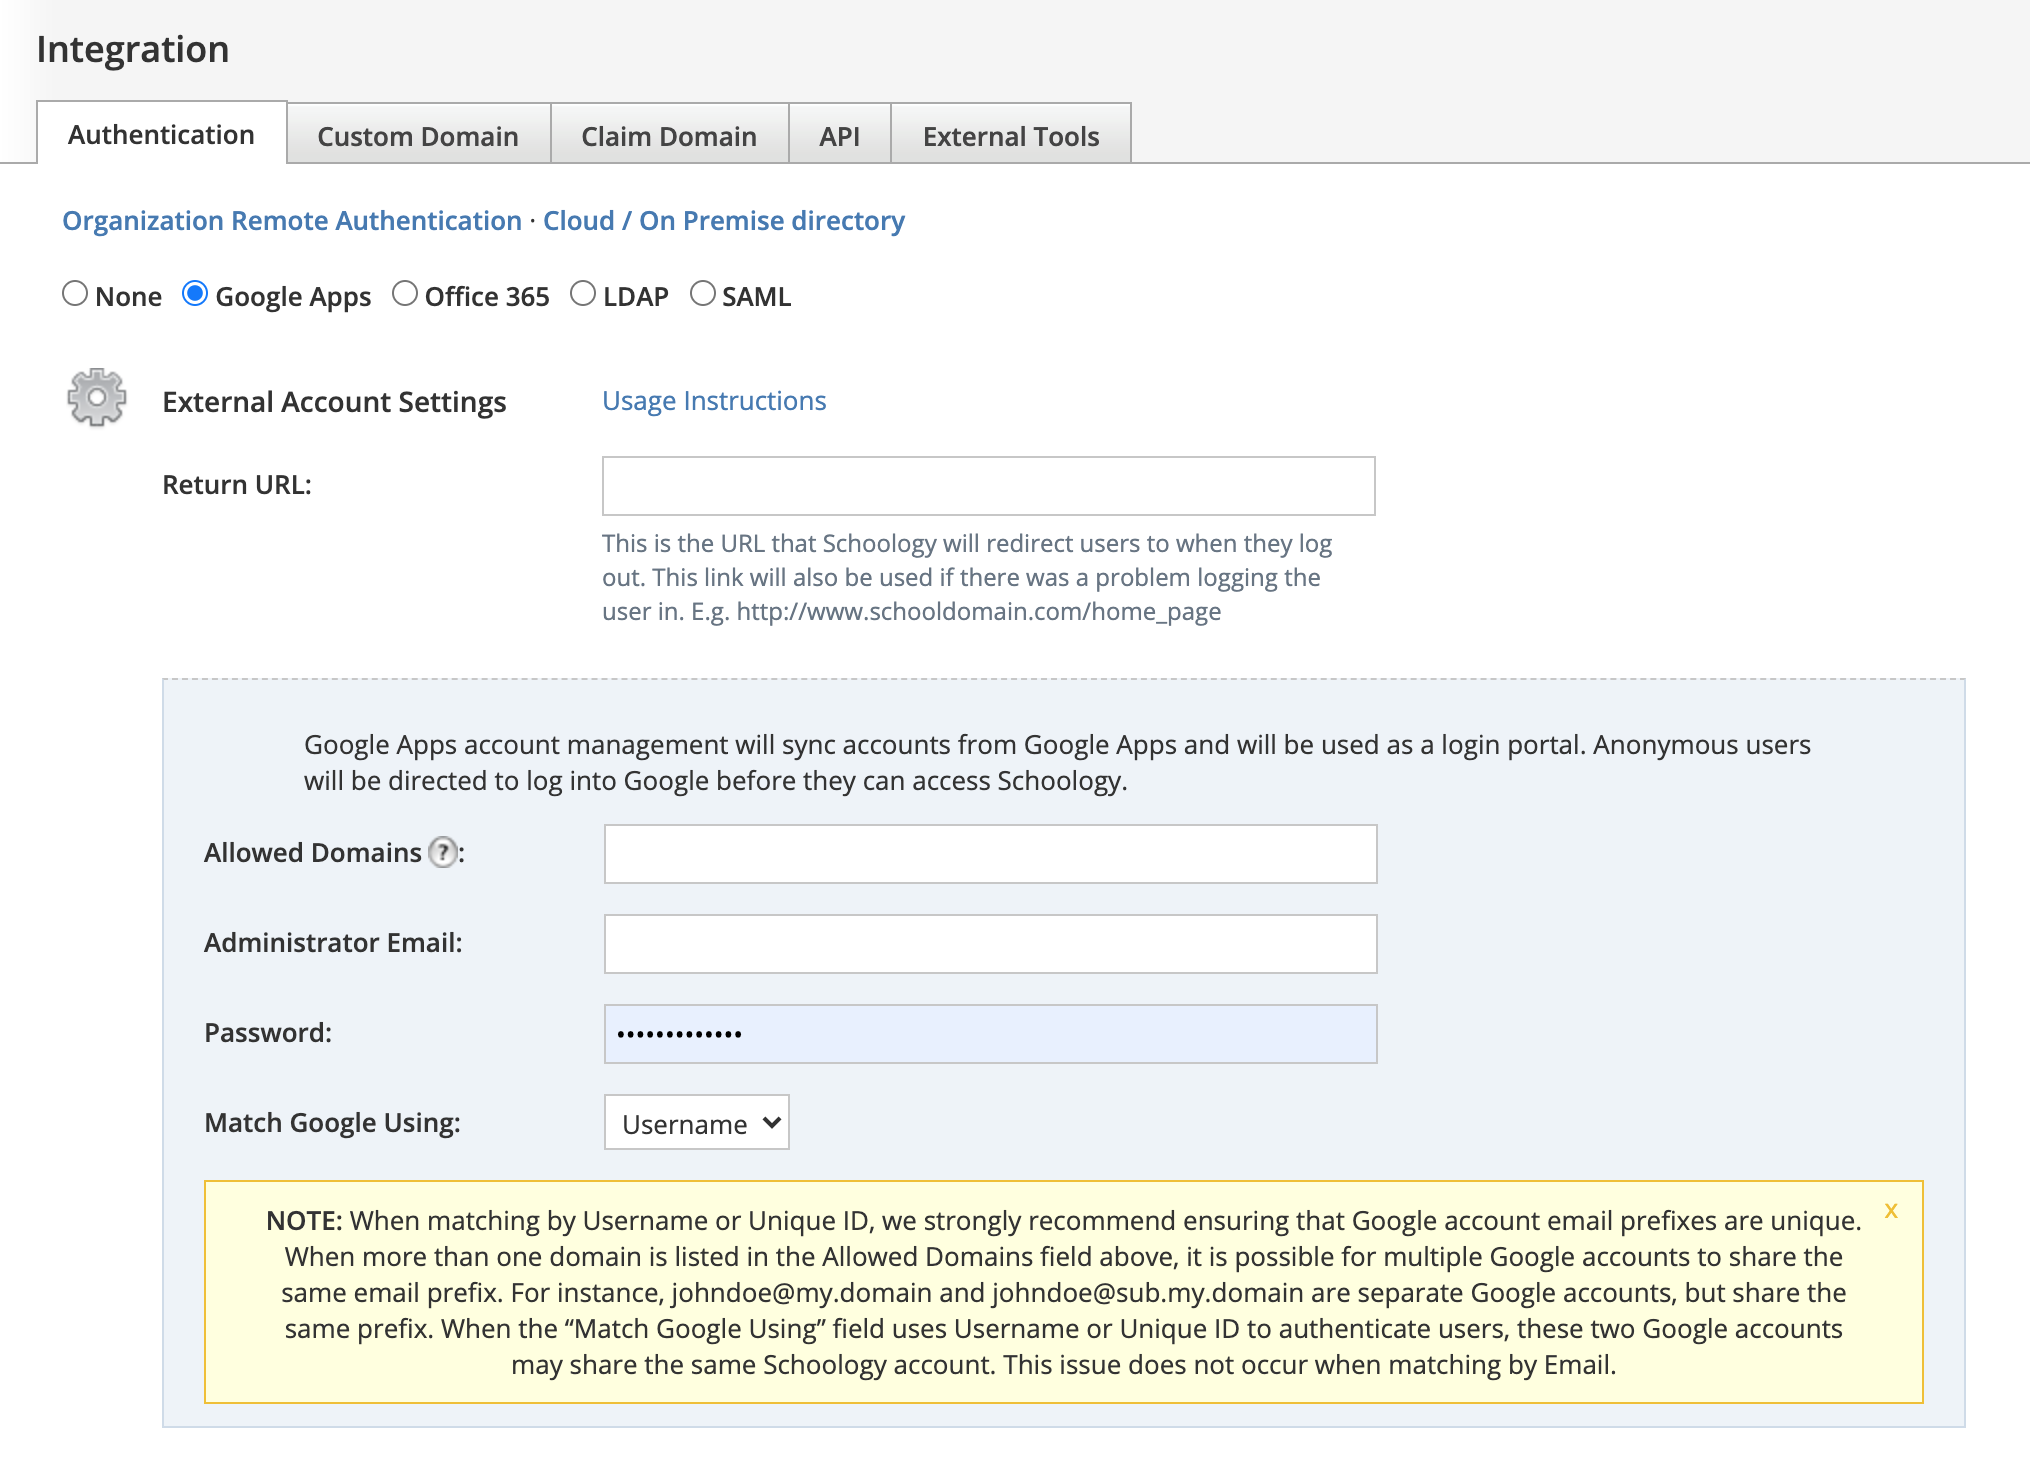The height and width of the screenshot is (1468, 2030).
Task: Focus the Allowed Domains text box
Action: (990, 854)
